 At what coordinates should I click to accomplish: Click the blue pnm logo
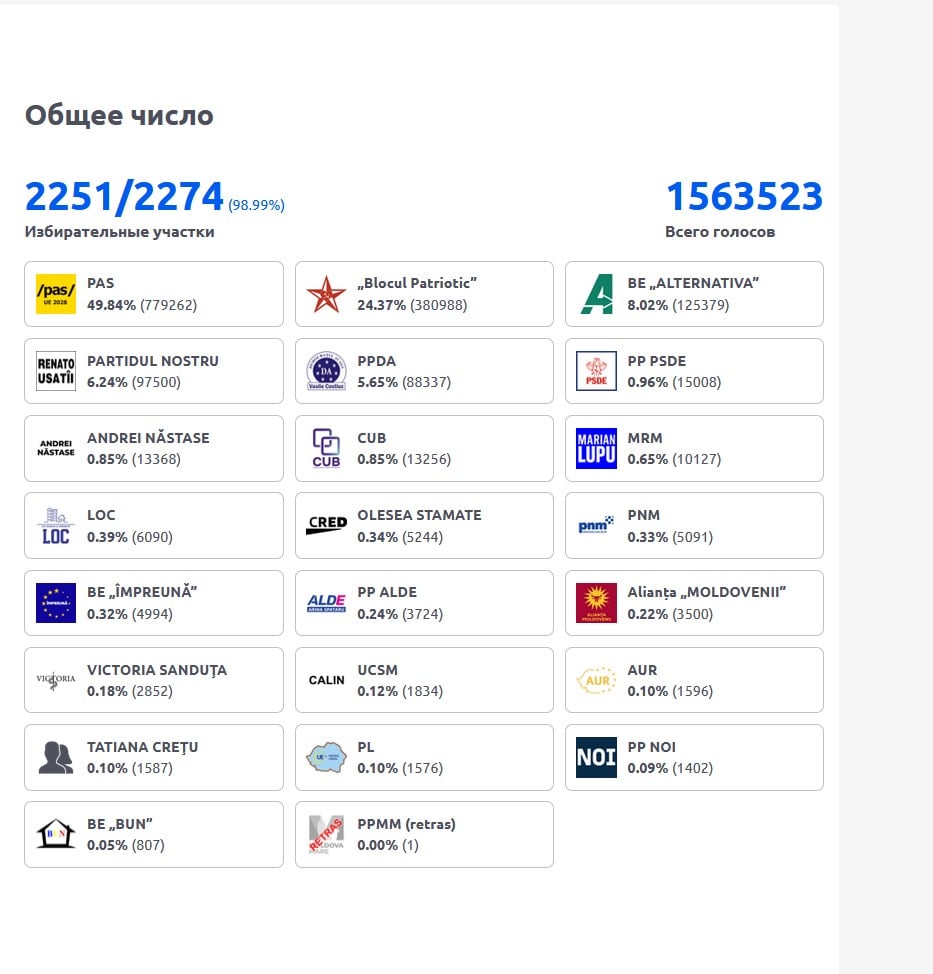click(x=596, y=526)
